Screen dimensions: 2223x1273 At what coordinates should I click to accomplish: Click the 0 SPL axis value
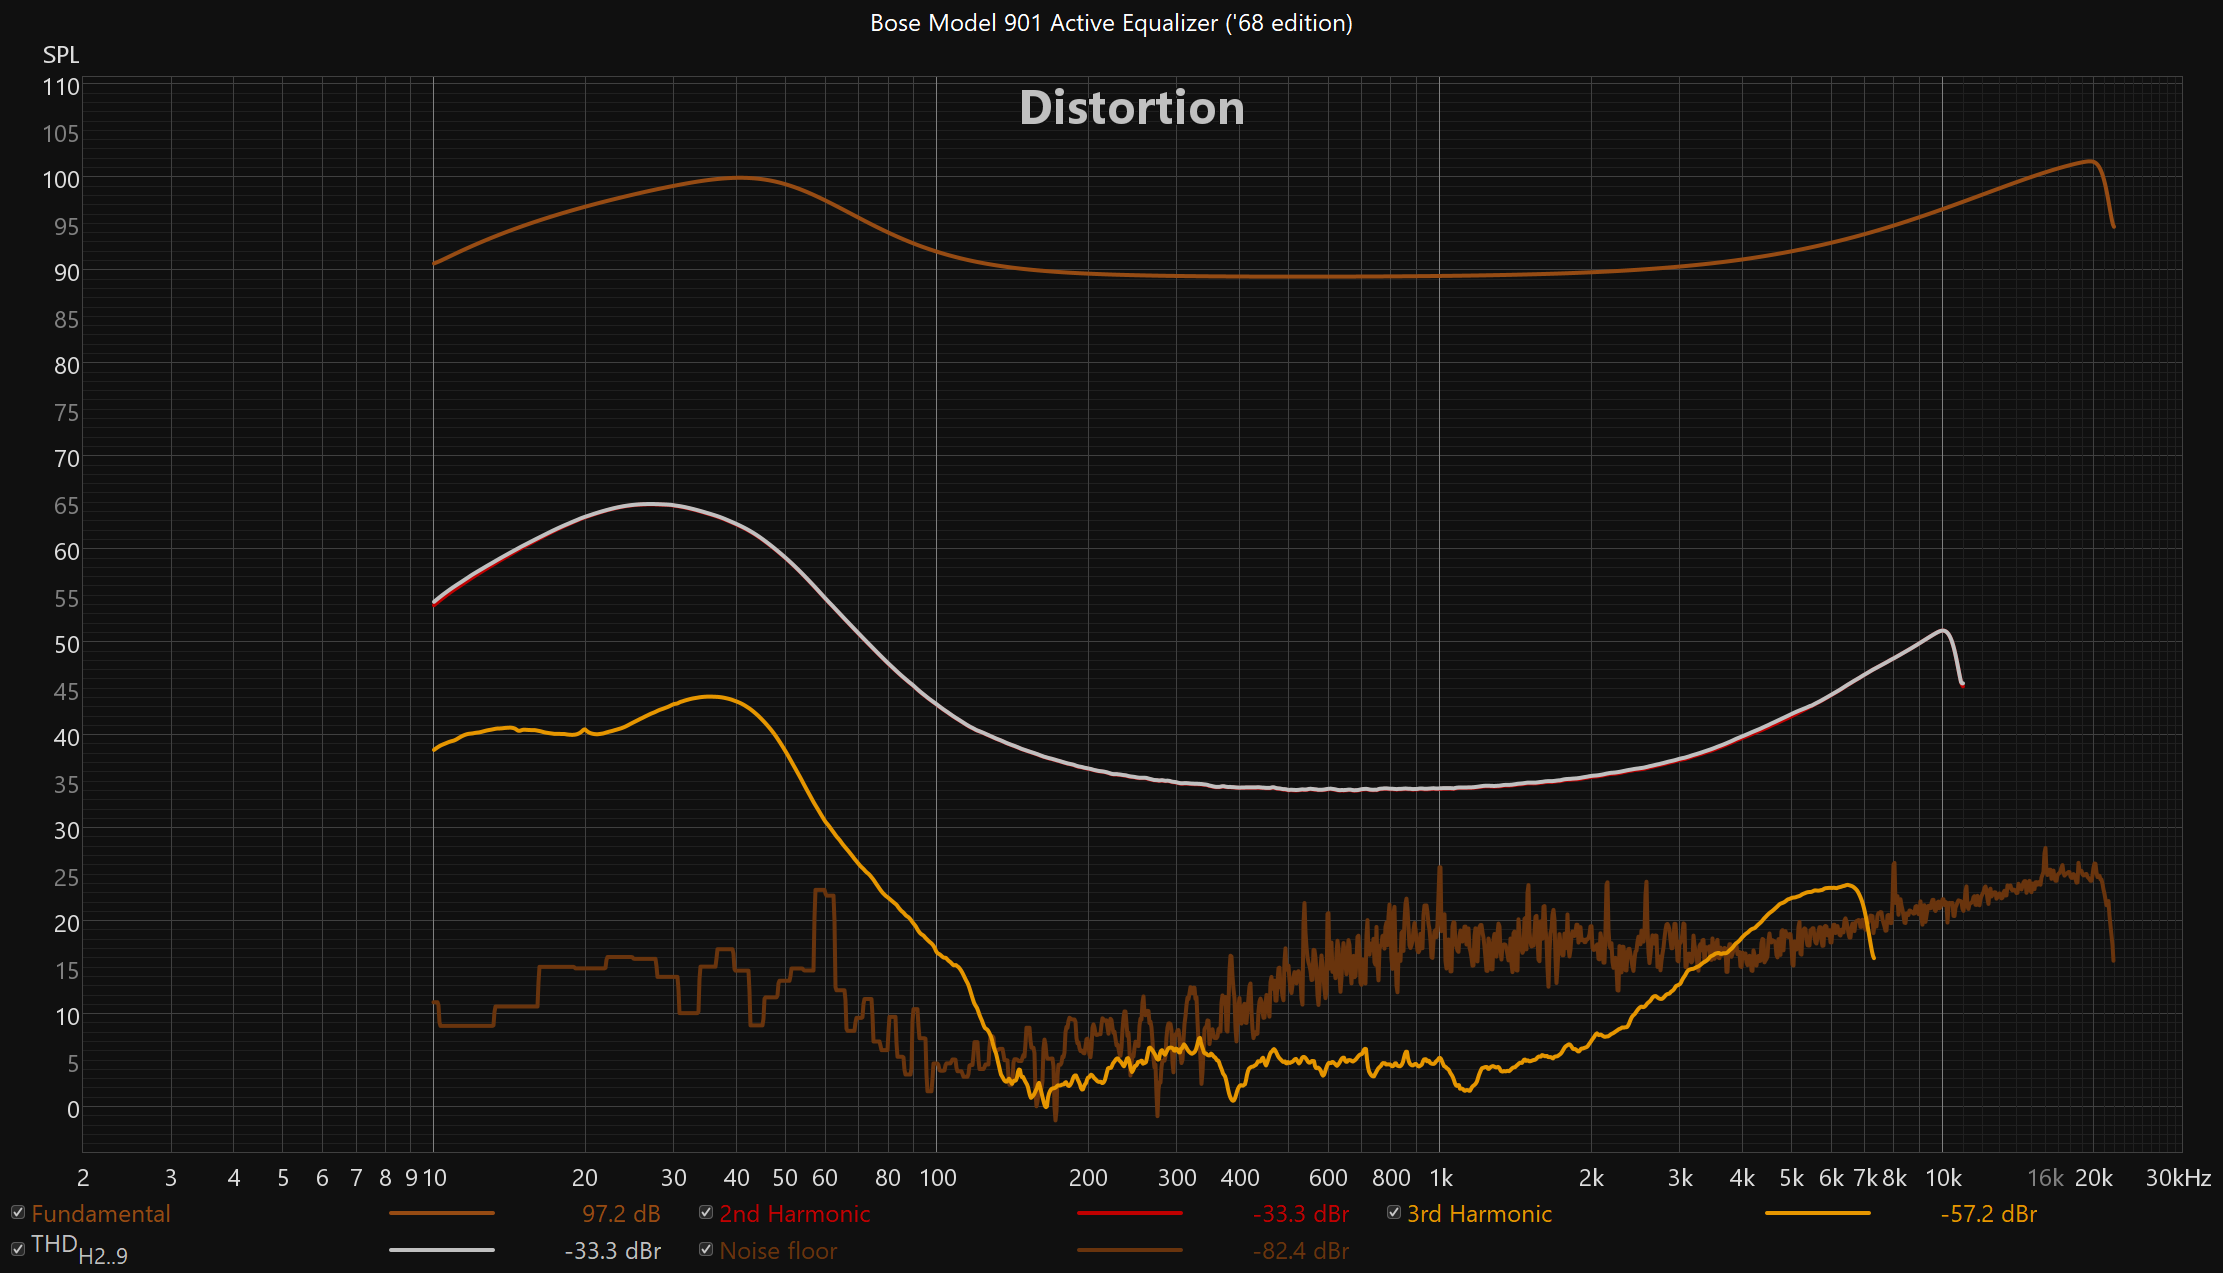(73, 1109)
